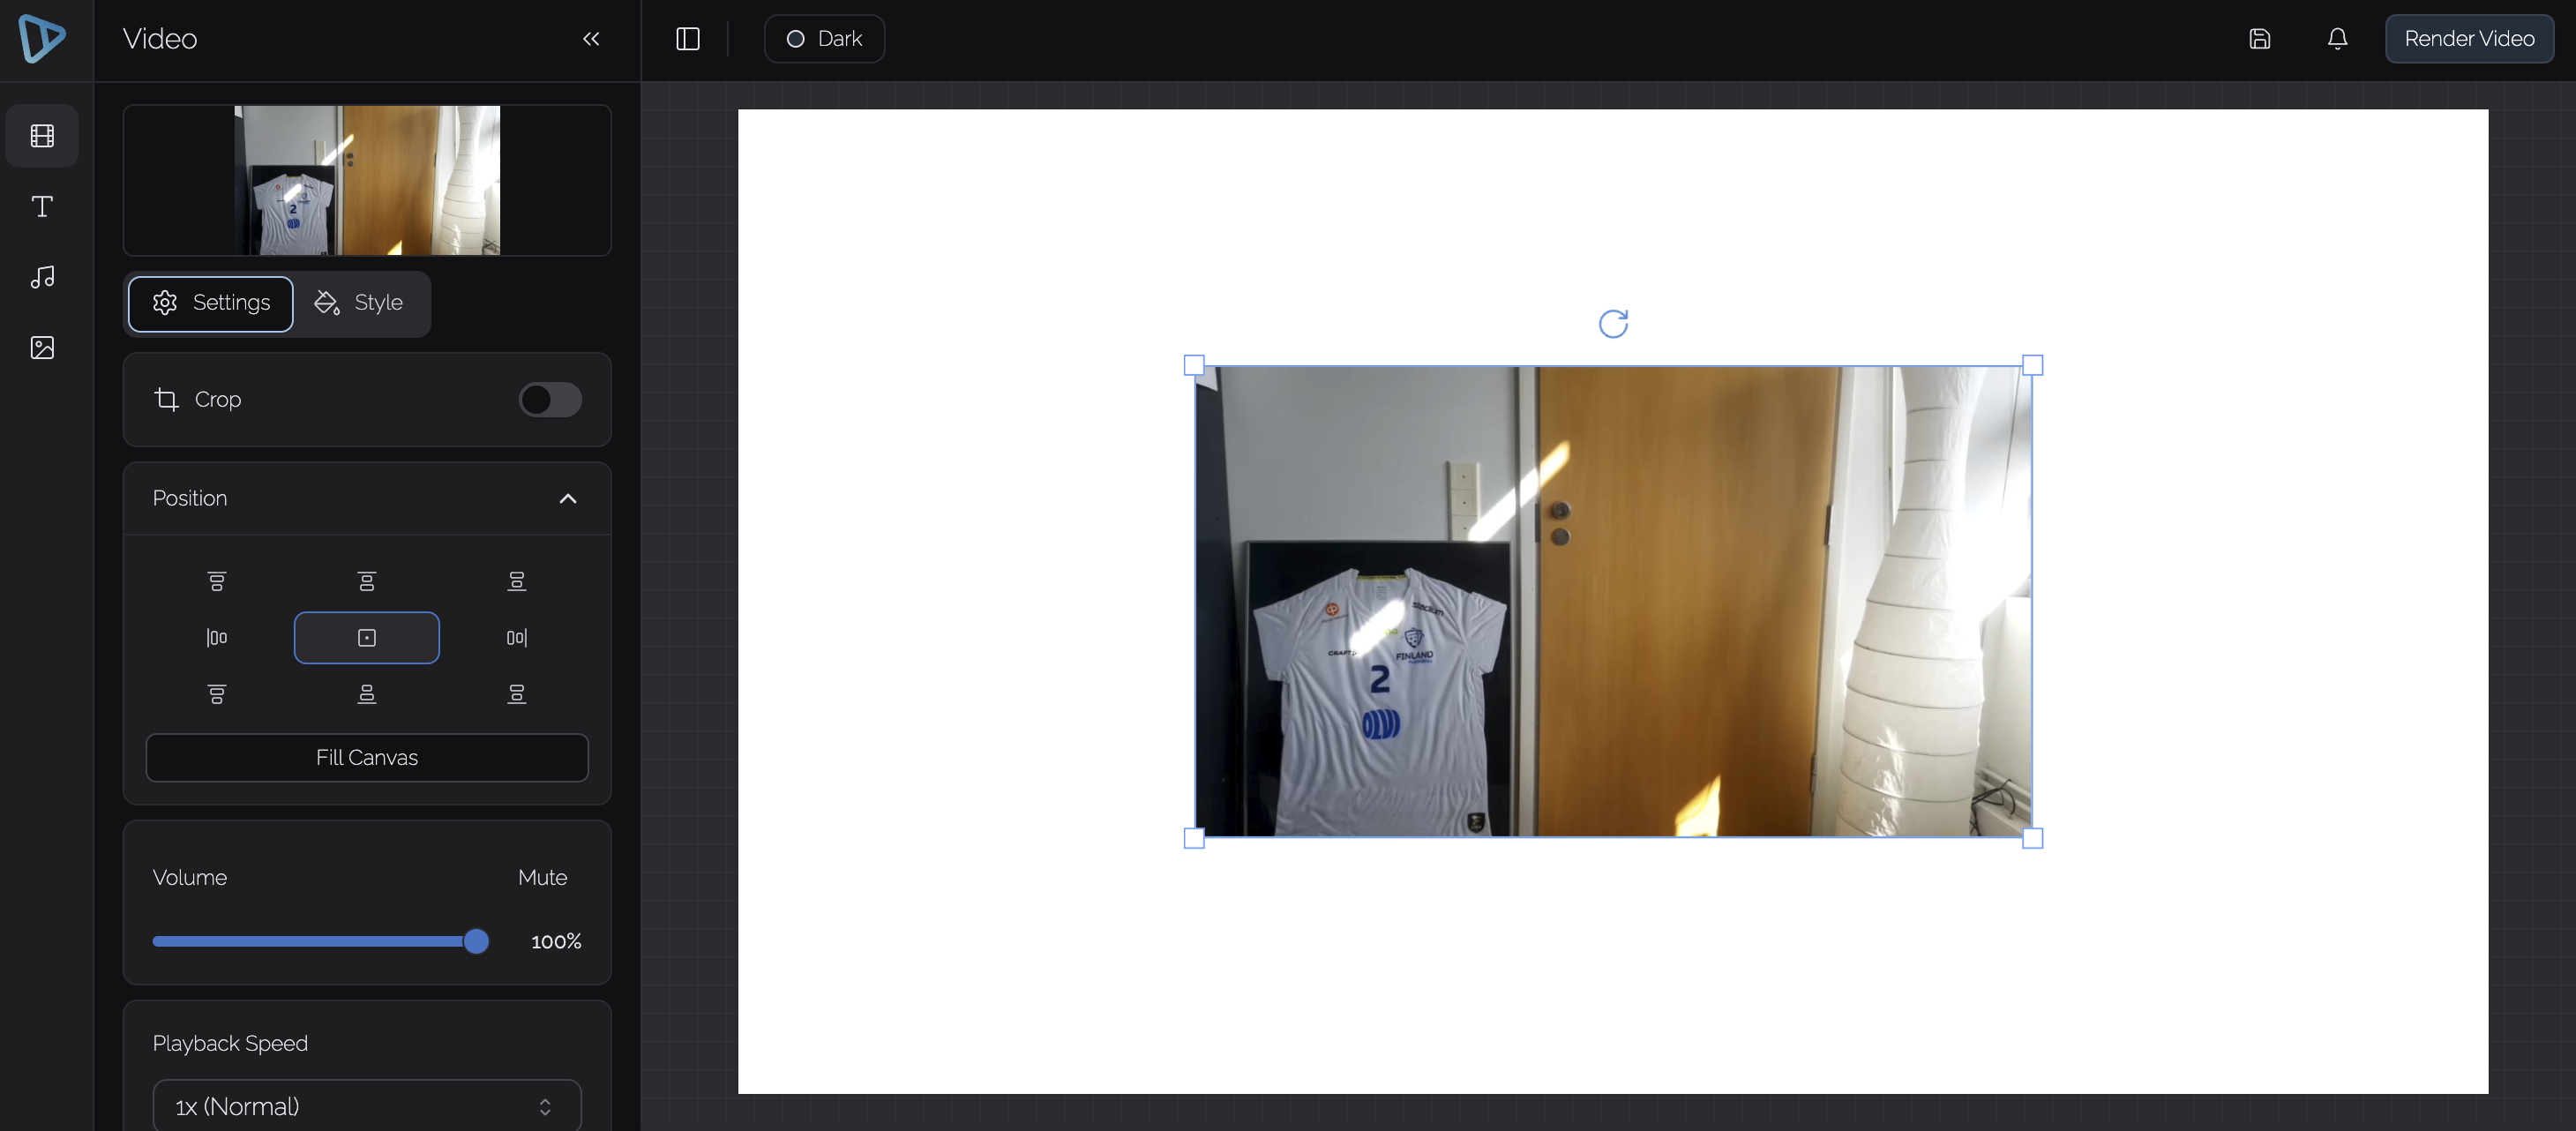Toggle the sidebar panel layout icon

687,39
